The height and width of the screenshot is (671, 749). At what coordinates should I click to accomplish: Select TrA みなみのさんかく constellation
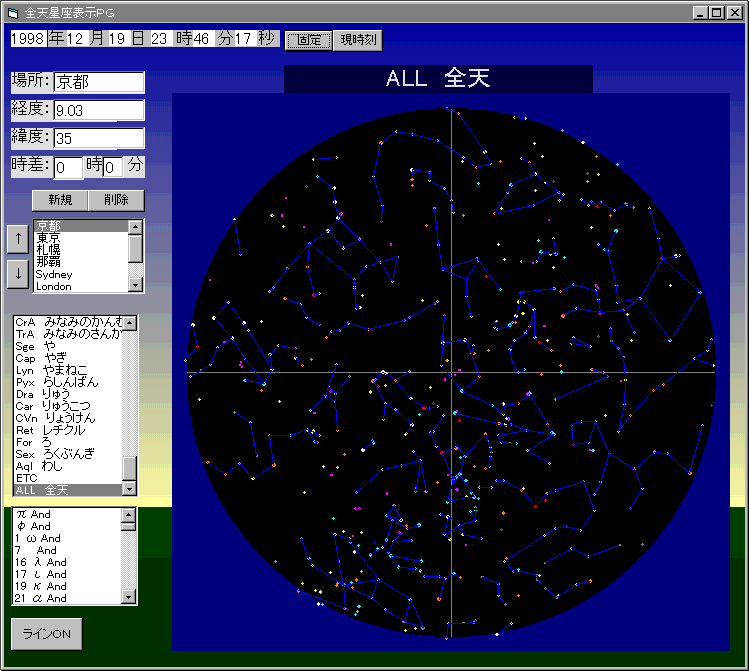point(68,334)
